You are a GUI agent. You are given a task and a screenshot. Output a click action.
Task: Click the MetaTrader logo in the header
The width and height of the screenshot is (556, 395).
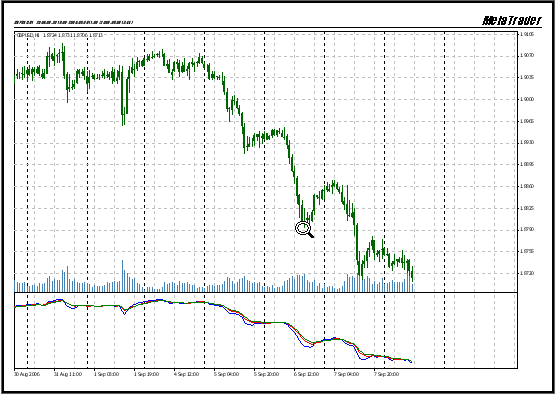[512, 21]
